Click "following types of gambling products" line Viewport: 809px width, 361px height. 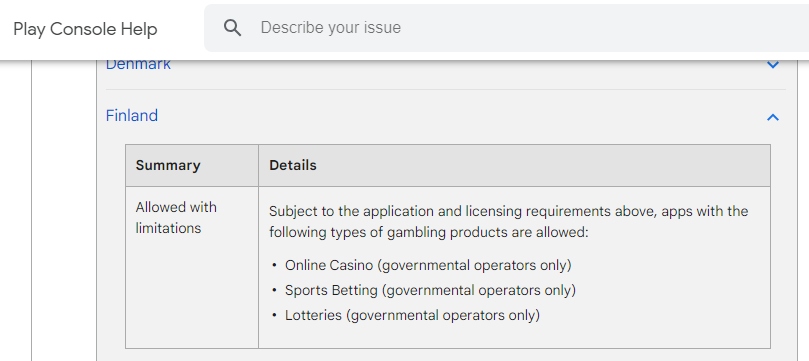428,232
